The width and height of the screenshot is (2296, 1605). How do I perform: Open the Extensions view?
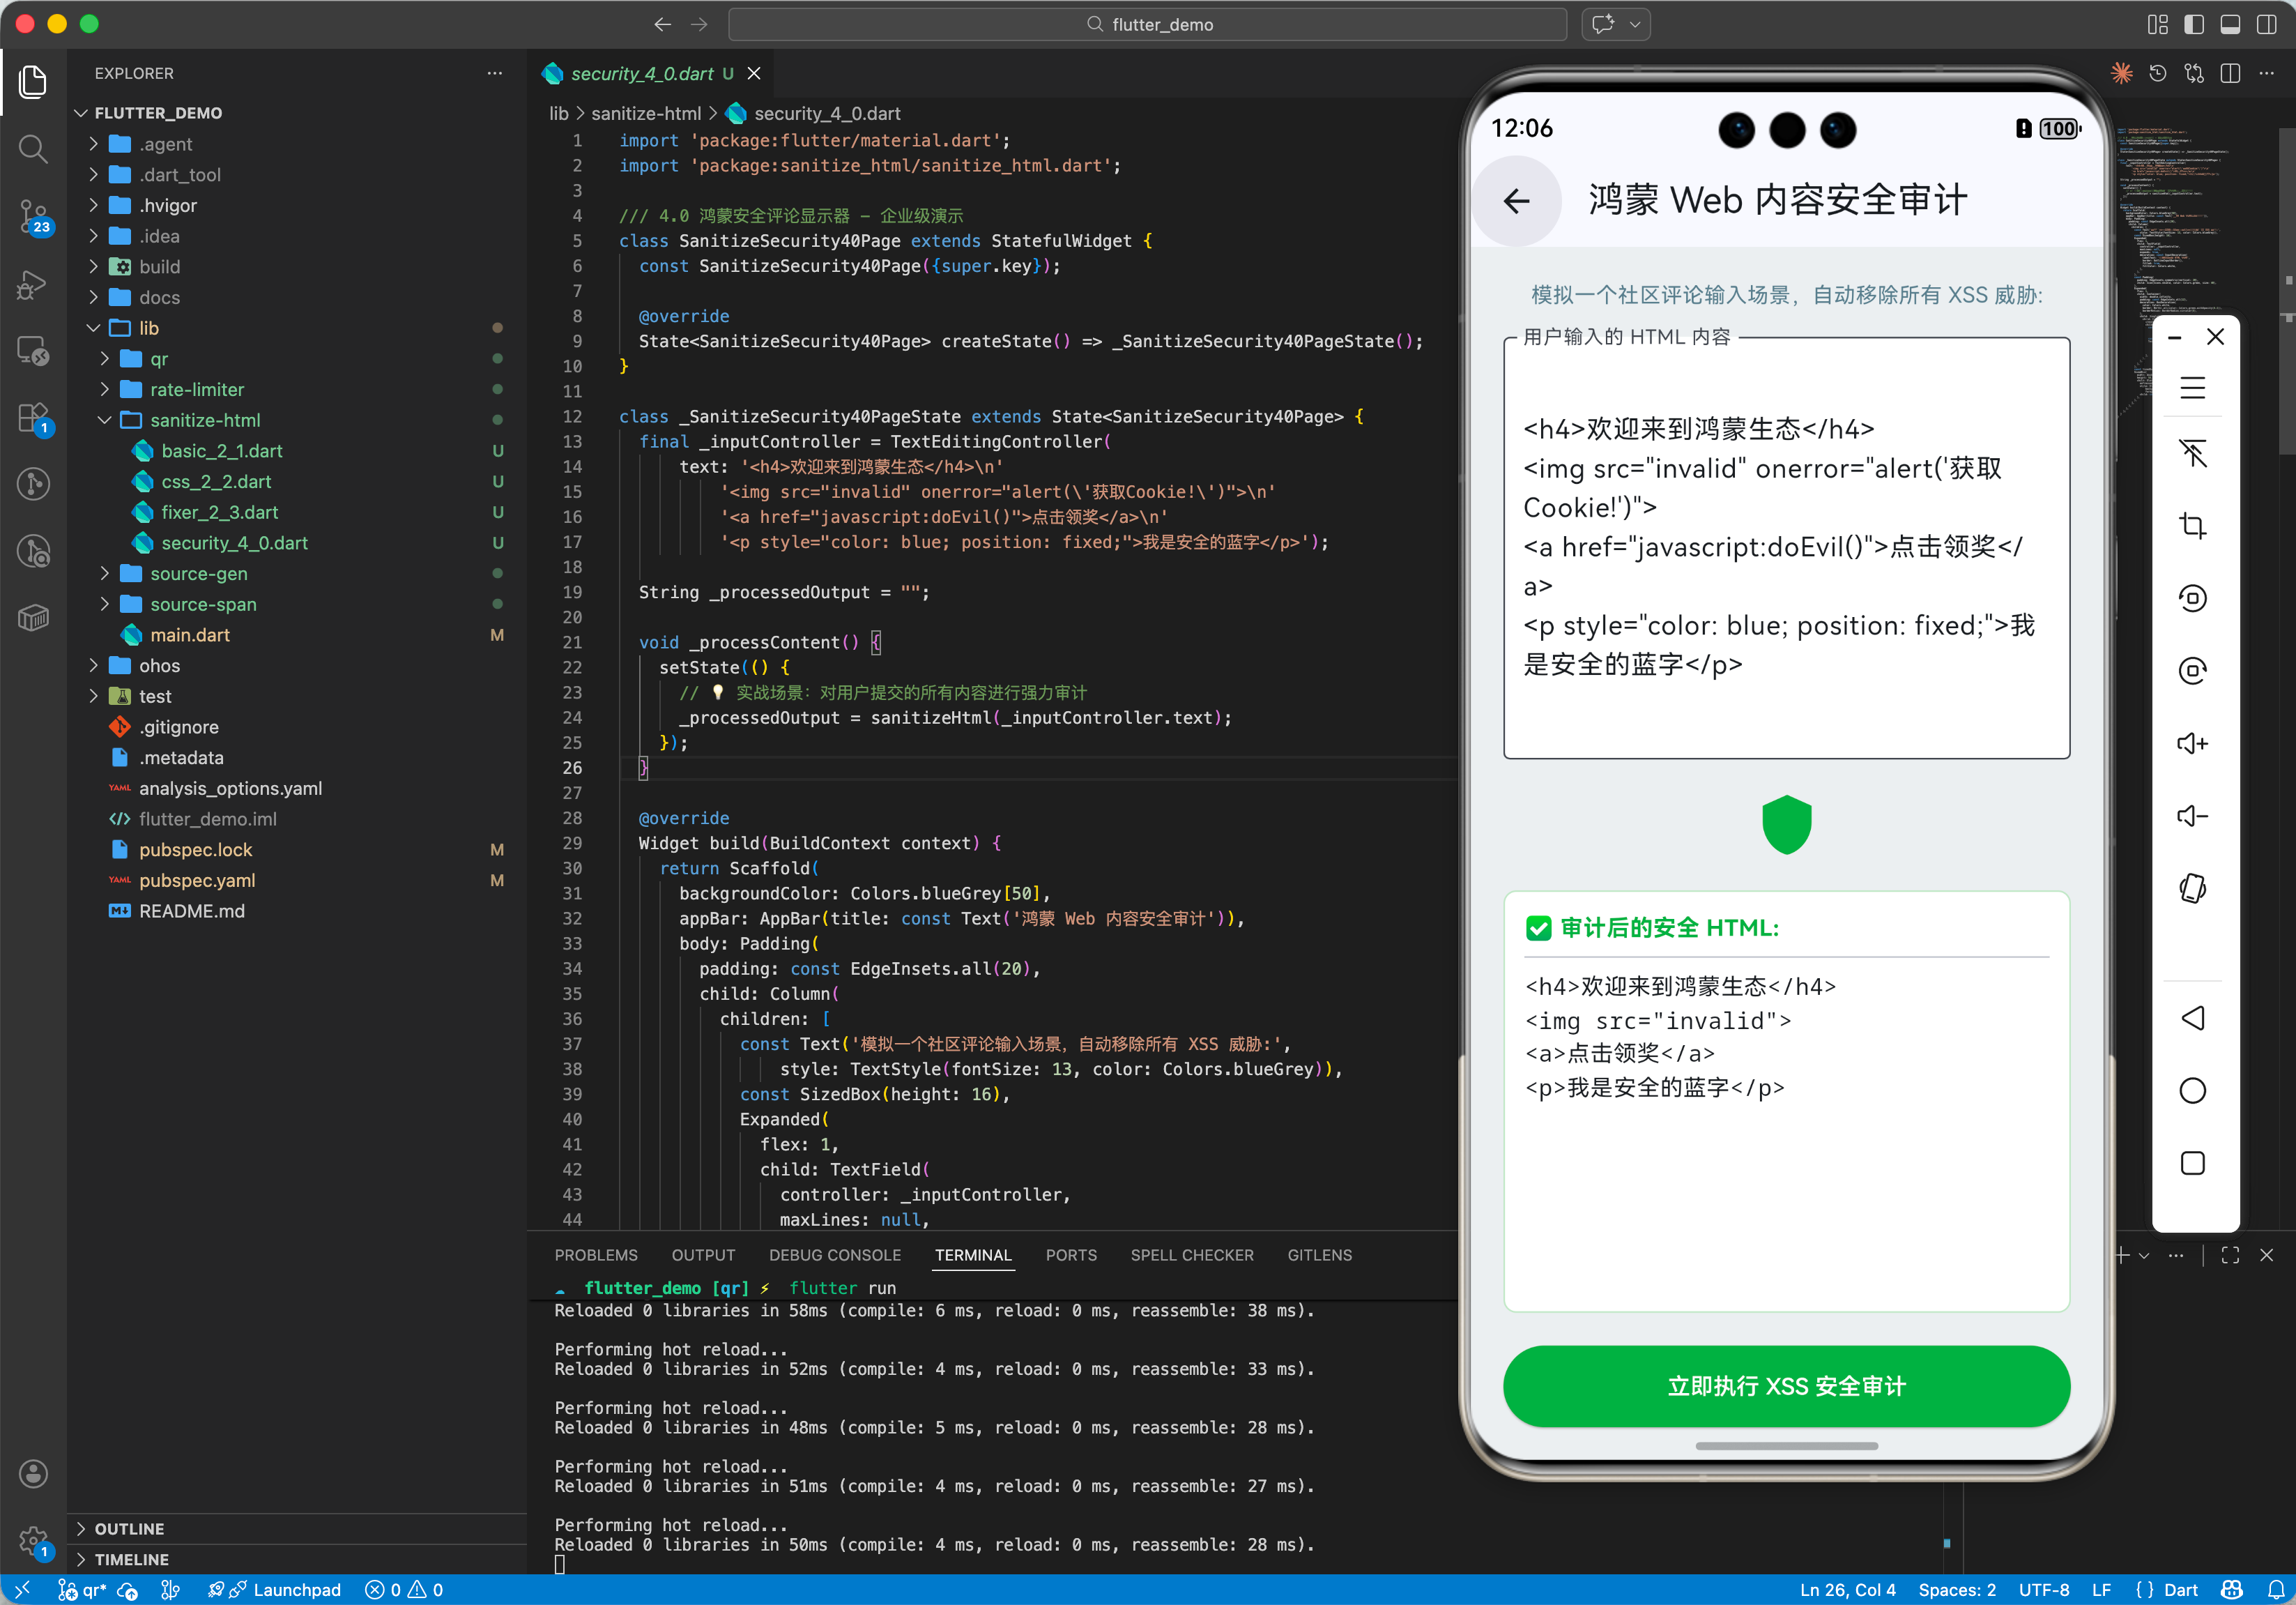(x=33, y=417)
